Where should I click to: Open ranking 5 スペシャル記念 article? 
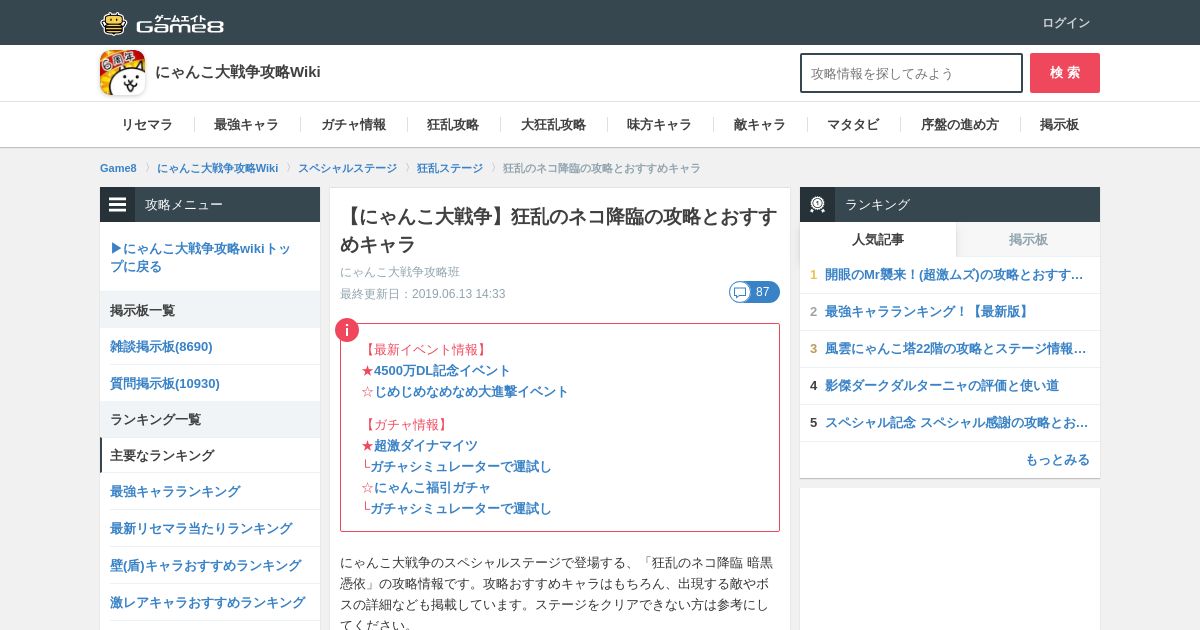coord(956,422)
